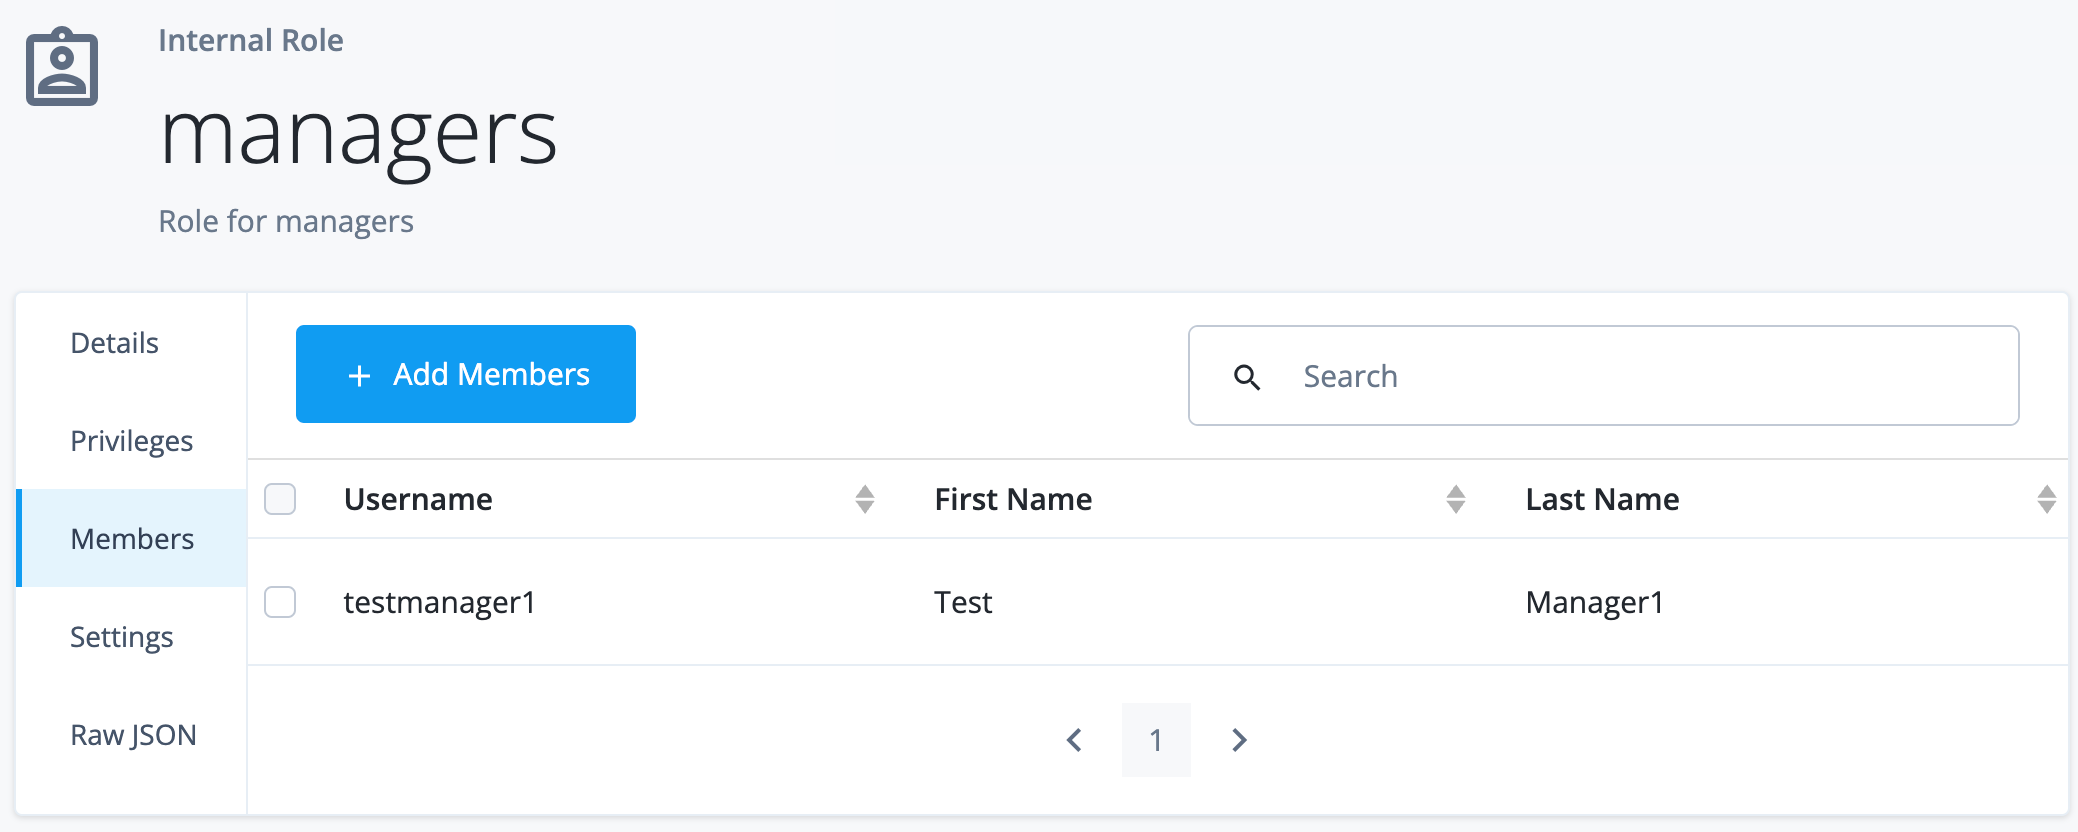View the Raw JSON tab
Viewport: 2078px width, 832px height.
[133, 735]
